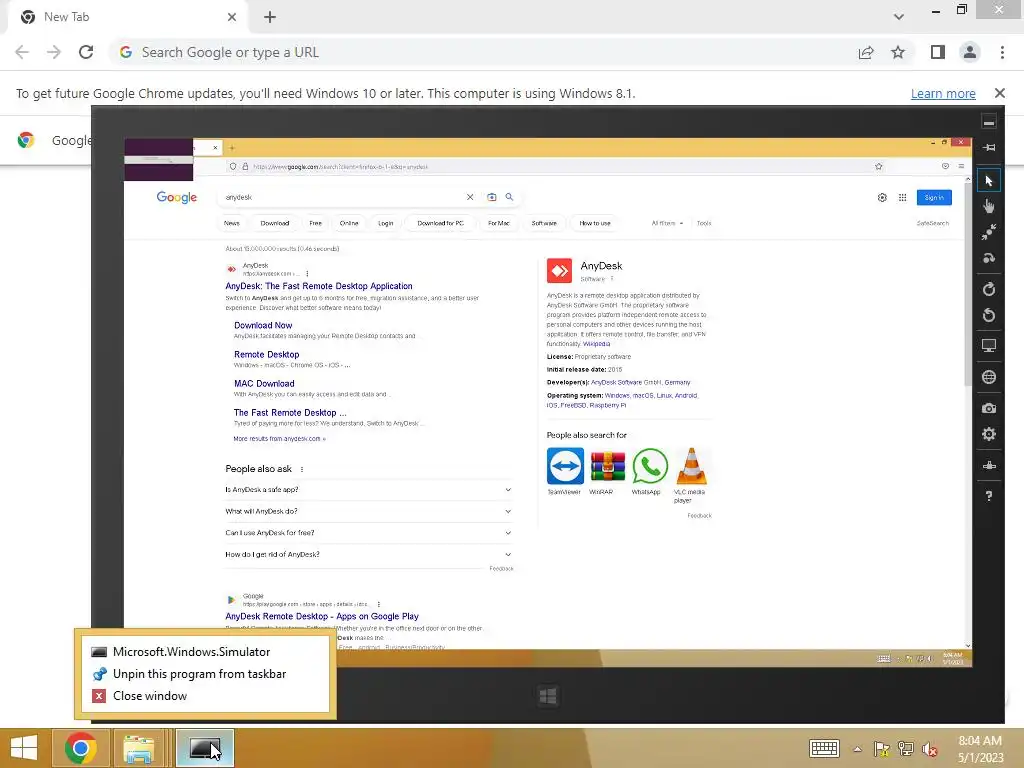Open All filters dropdown
The width and height of the screenshot is (1024, 768).
pyautogui.click(x=667, y=223)
